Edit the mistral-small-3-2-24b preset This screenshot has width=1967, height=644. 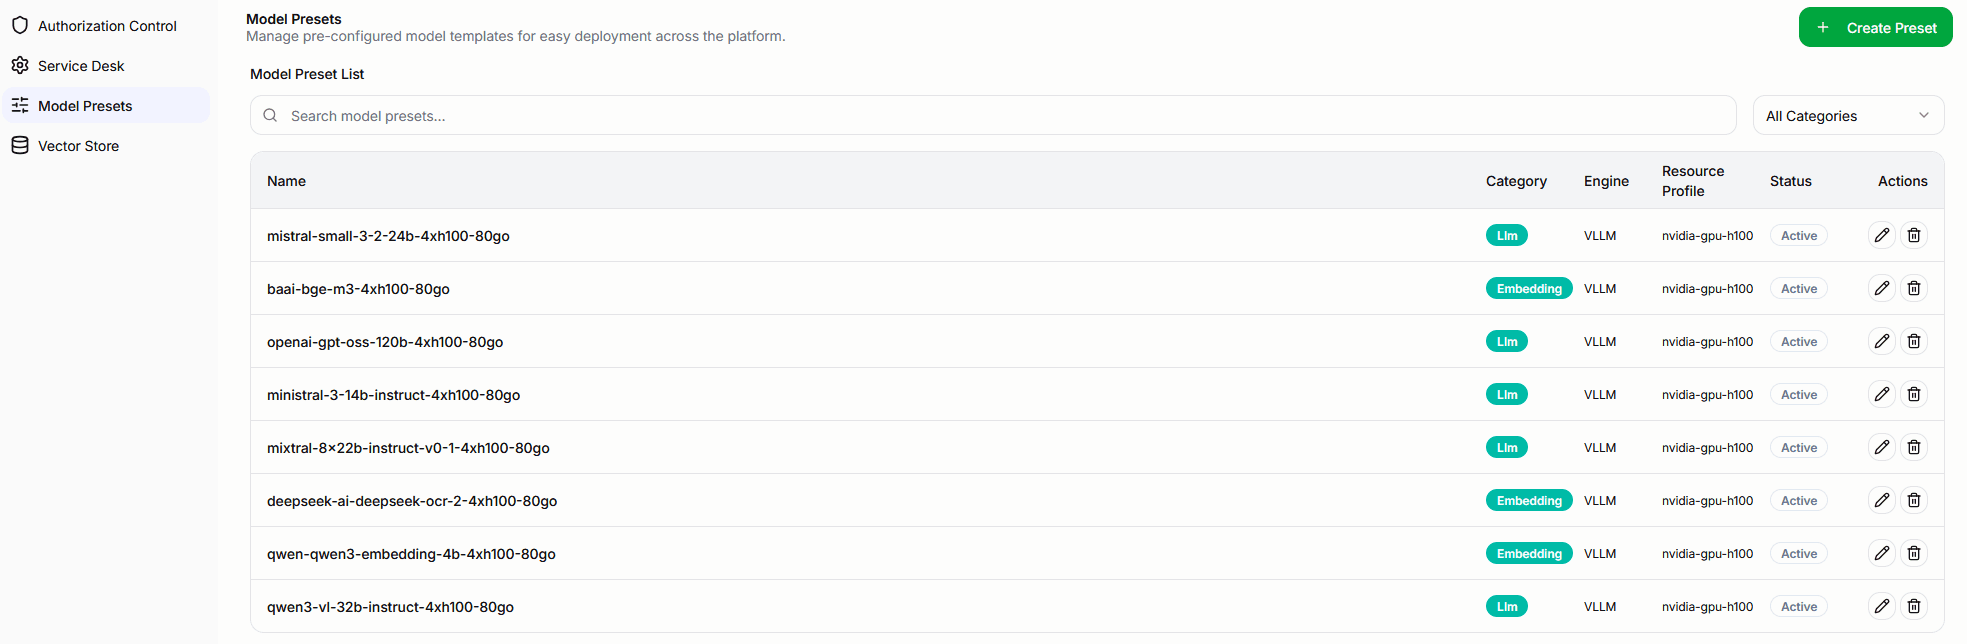(x=1882, y=235)
